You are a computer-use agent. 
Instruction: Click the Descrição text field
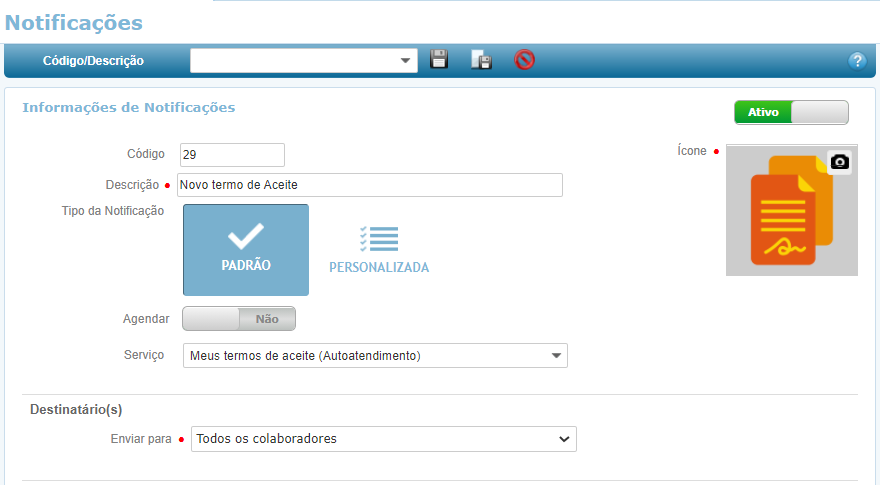click(x=369, y=185)
